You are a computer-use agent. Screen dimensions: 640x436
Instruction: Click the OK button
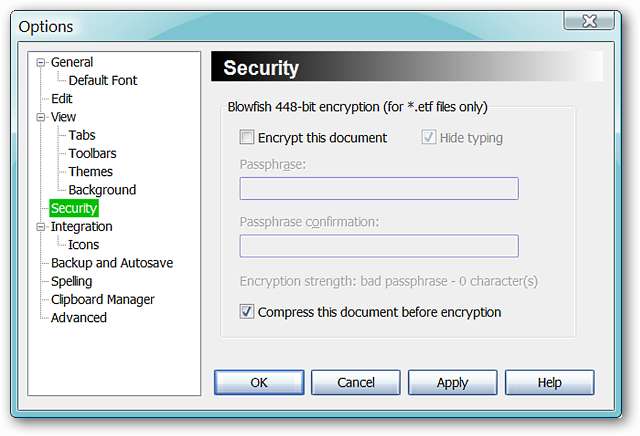click(259, 382)
